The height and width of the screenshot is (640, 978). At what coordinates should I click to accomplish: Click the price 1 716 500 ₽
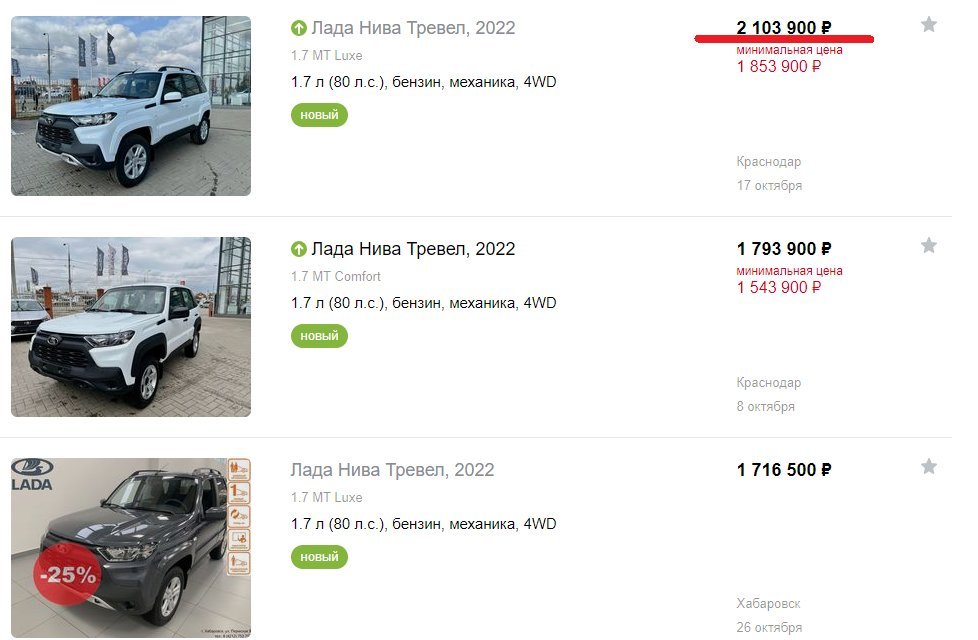(x=784, y=470)
